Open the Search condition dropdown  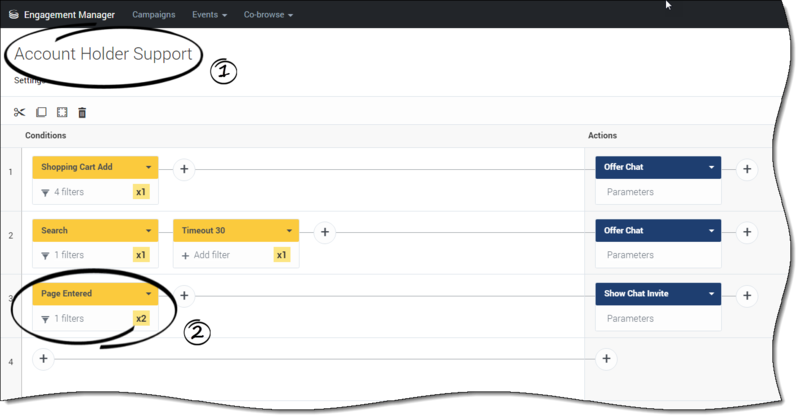[148, 231]
